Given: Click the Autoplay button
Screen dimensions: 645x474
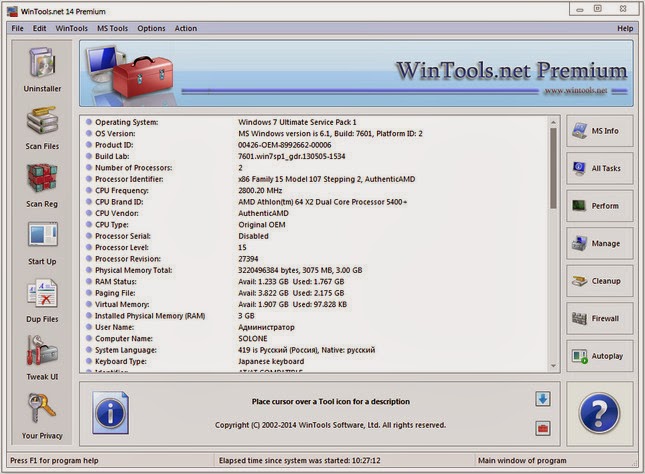Looking at the screenshot, I should 599,356.
